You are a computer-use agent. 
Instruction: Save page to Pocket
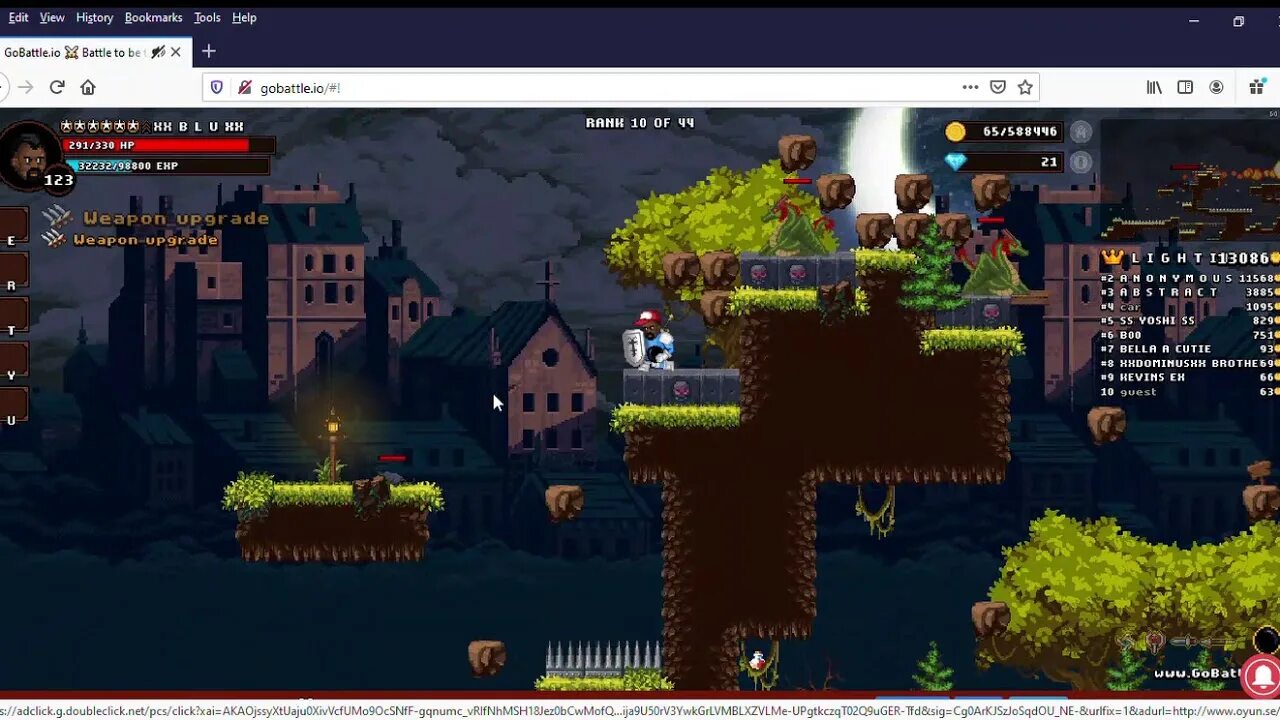pyautogui.click(x=997, y=87)
